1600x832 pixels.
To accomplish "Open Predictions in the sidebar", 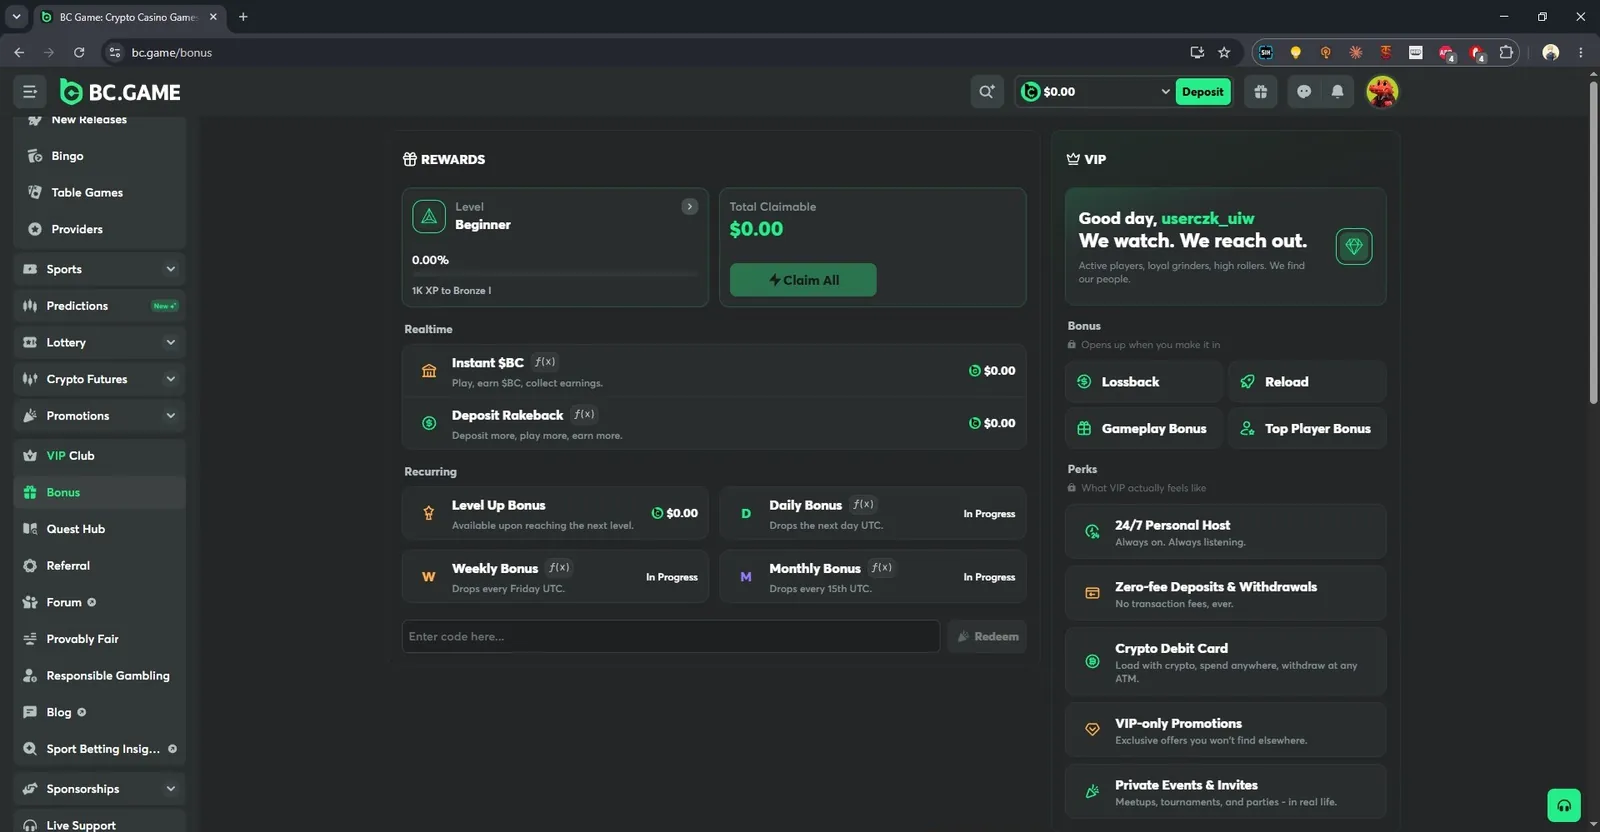I will (x=100, y=306).
